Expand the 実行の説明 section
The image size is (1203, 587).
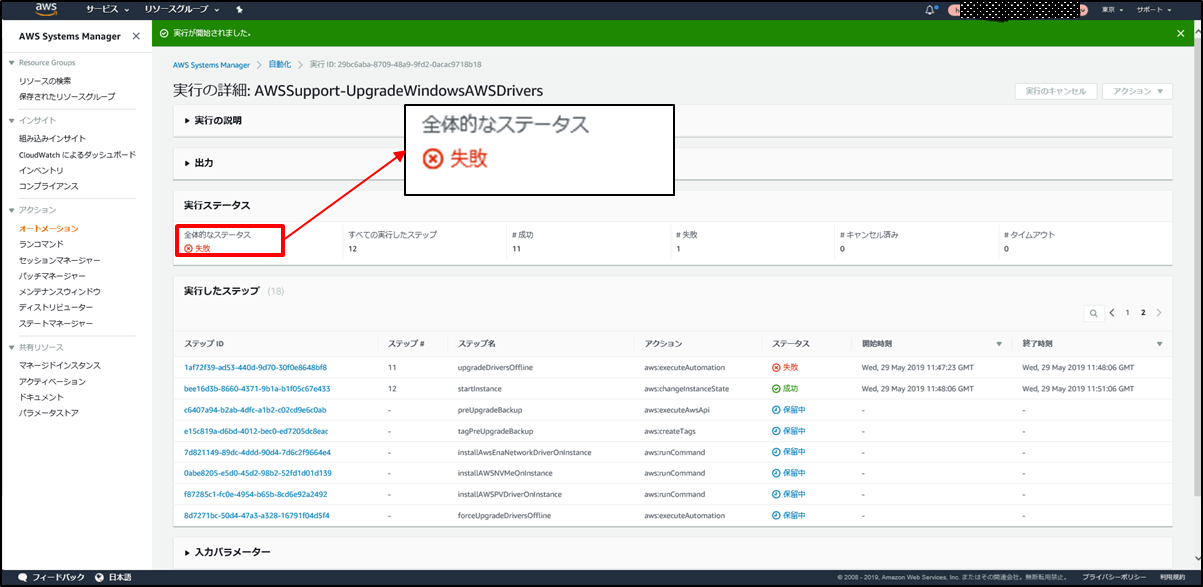[x=187, y=120]
